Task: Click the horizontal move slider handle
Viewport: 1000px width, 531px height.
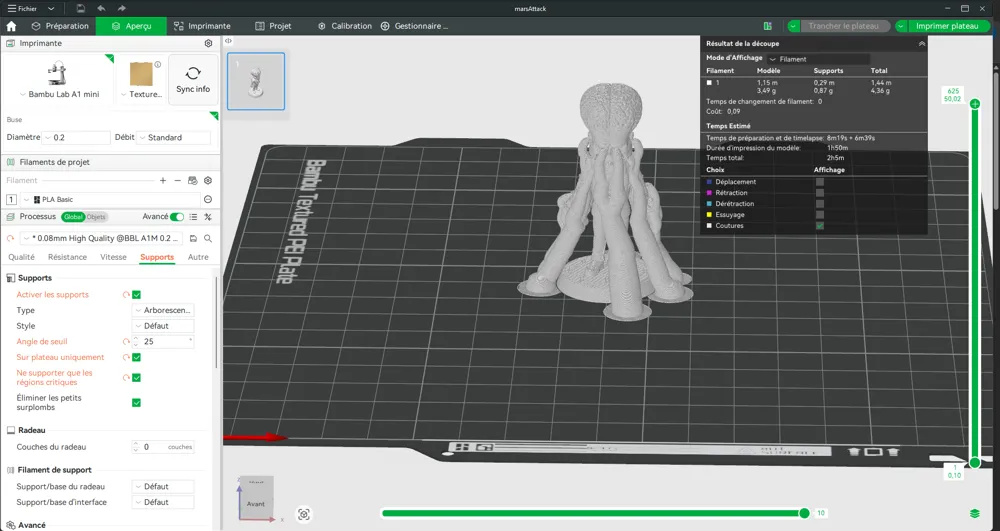Action: pyautogui.click(x=804, y=513)
